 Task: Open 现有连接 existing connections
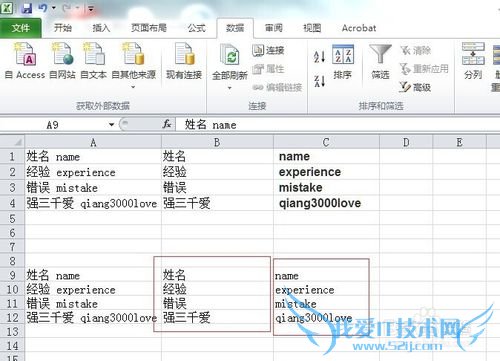pyautogui.click(x=184, y=61)
